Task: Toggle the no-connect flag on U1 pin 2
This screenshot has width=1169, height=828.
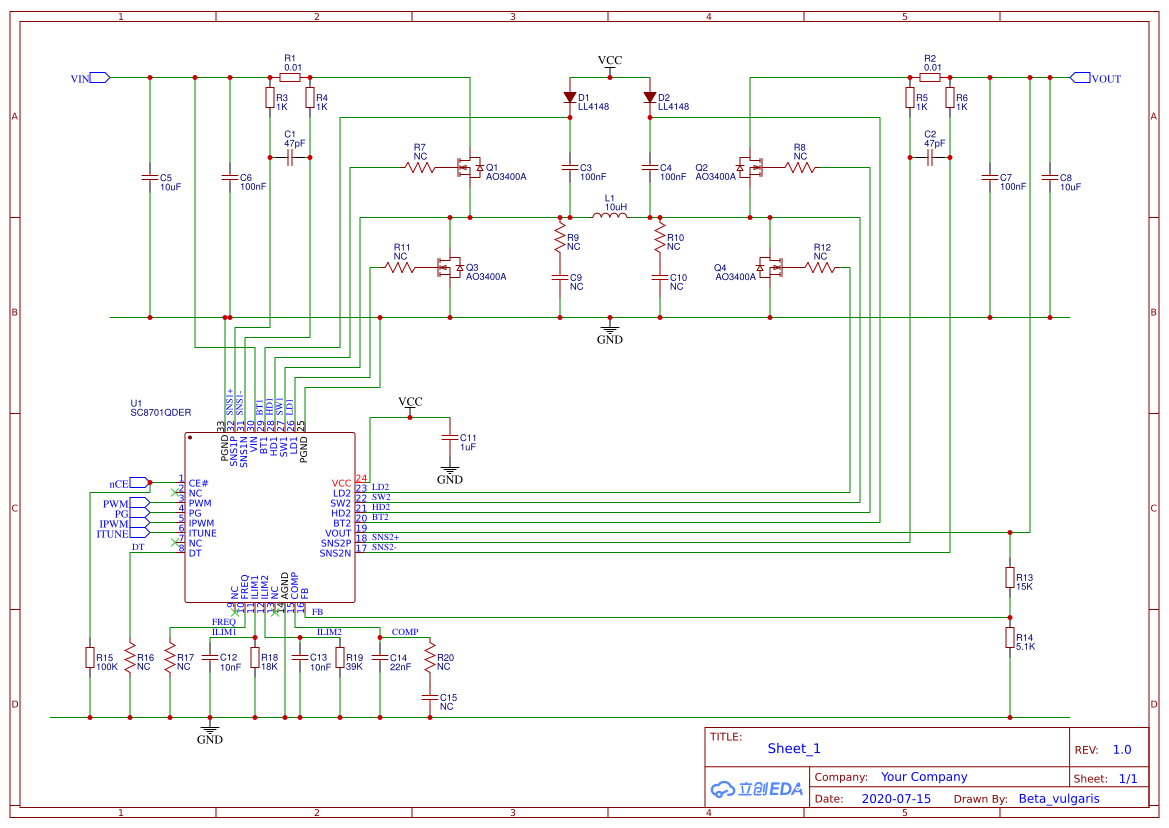Action: pos(174,492)
